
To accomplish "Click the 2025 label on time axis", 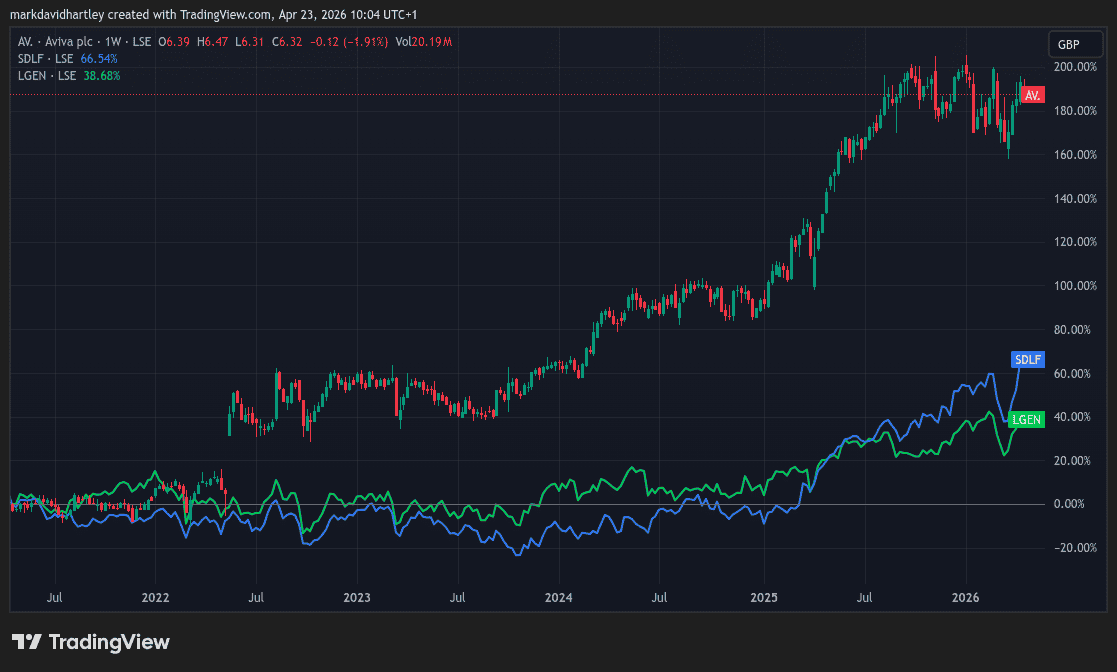I will [x=763, y=597].
